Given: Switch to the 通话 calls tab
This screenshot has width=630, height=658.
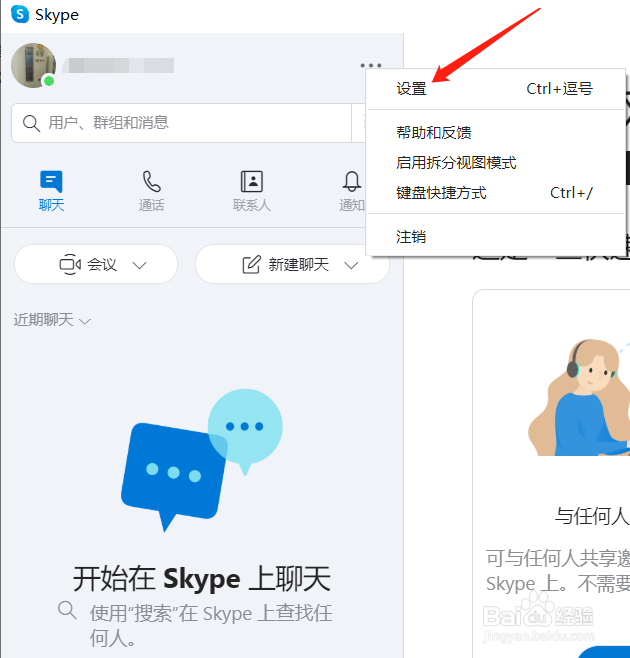Looking at the screenshot, I should point(152,191).
